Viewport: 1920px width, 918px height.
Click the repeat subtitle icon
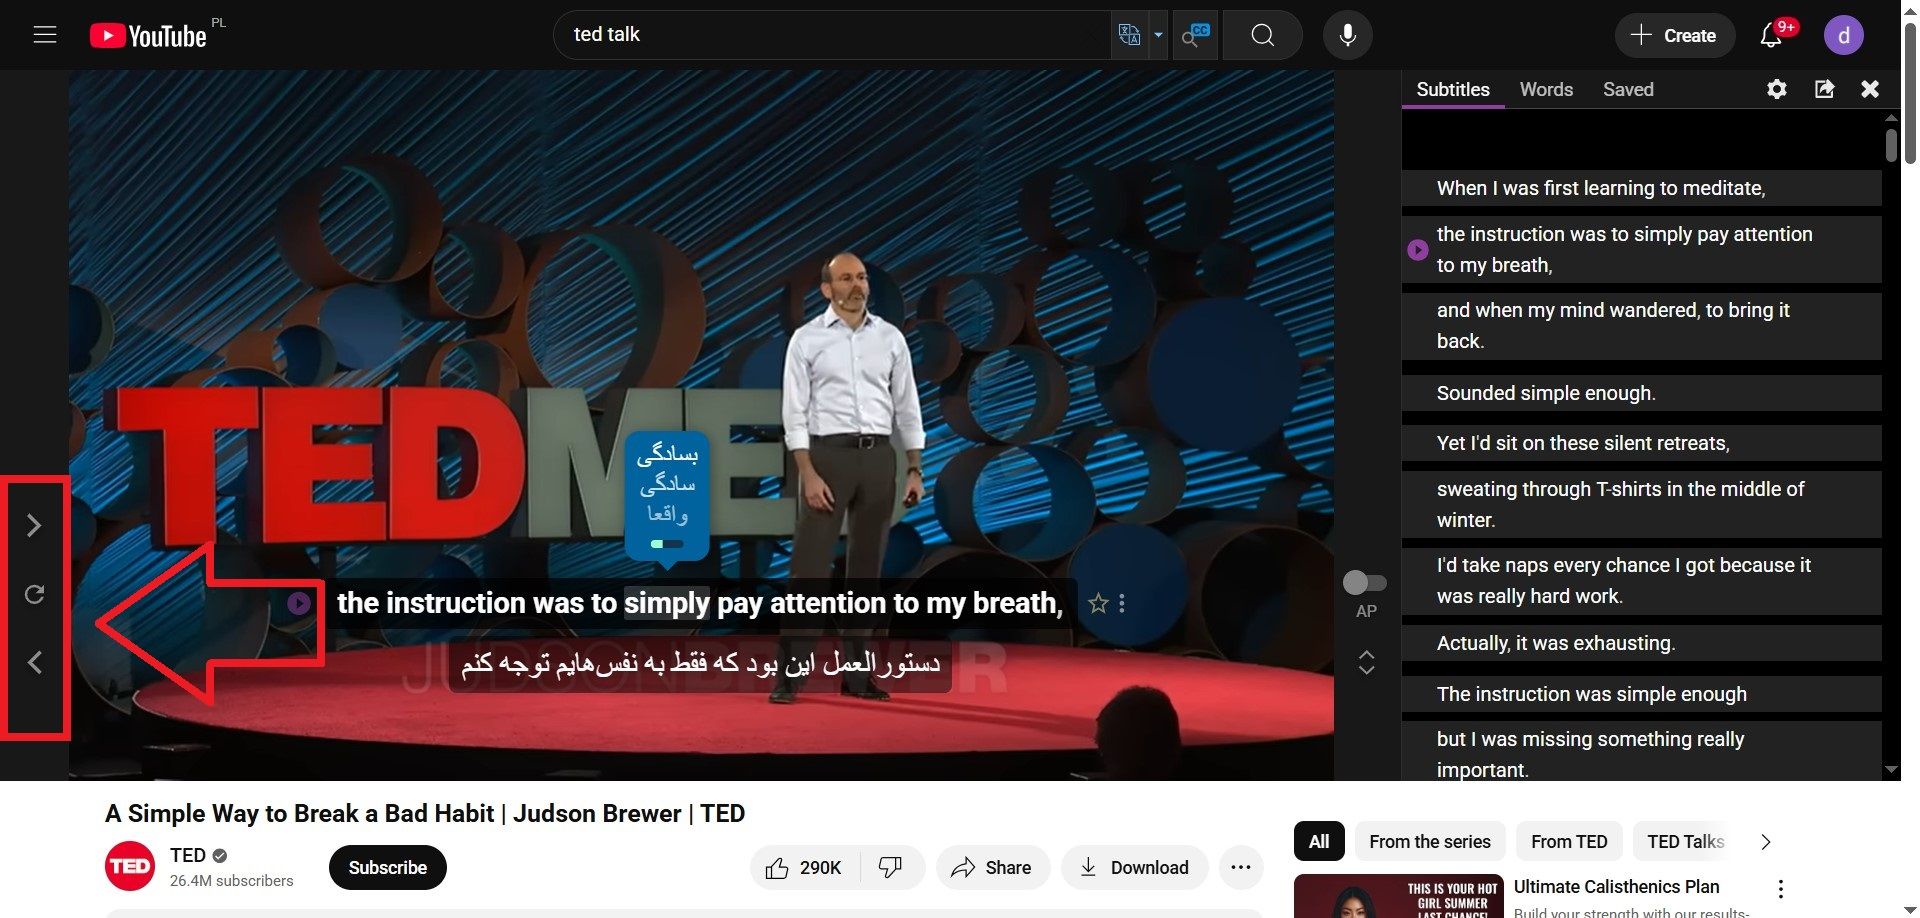coord(34,595)
